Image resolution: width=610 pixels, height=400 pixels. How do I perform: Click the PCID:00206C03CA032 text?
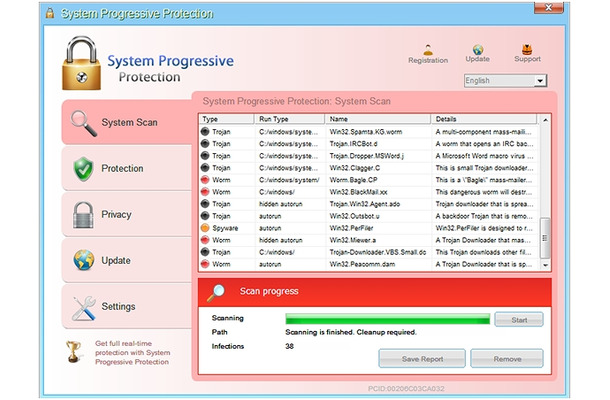406,388
